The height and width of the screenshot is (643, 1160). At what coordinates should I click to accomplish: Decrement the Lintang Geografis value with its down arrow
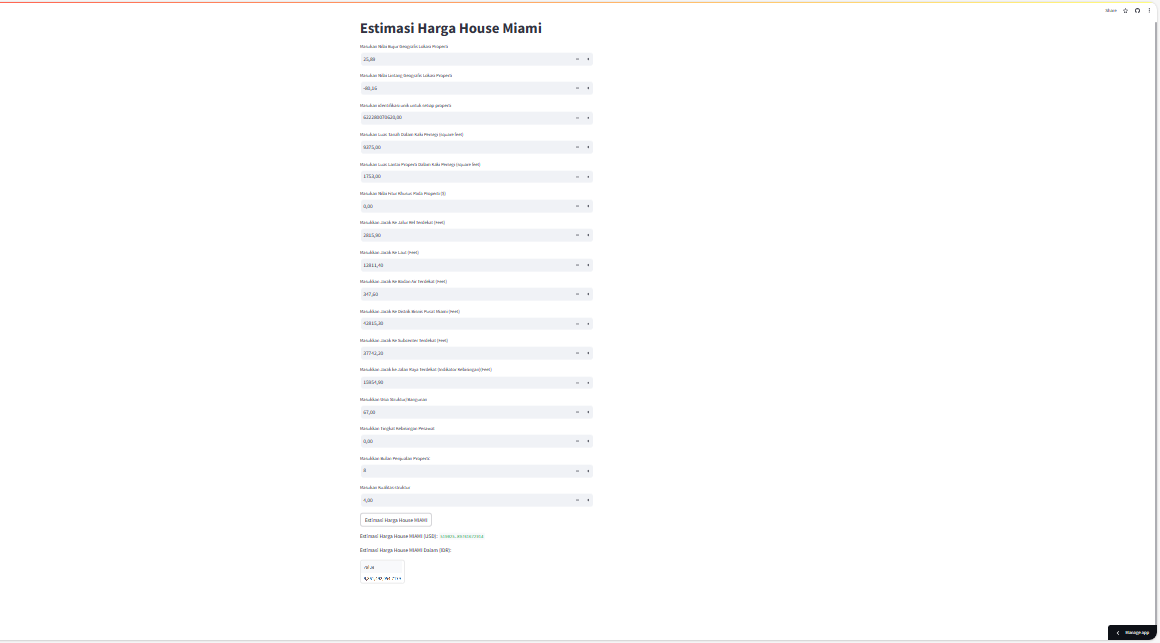(577, 87)
